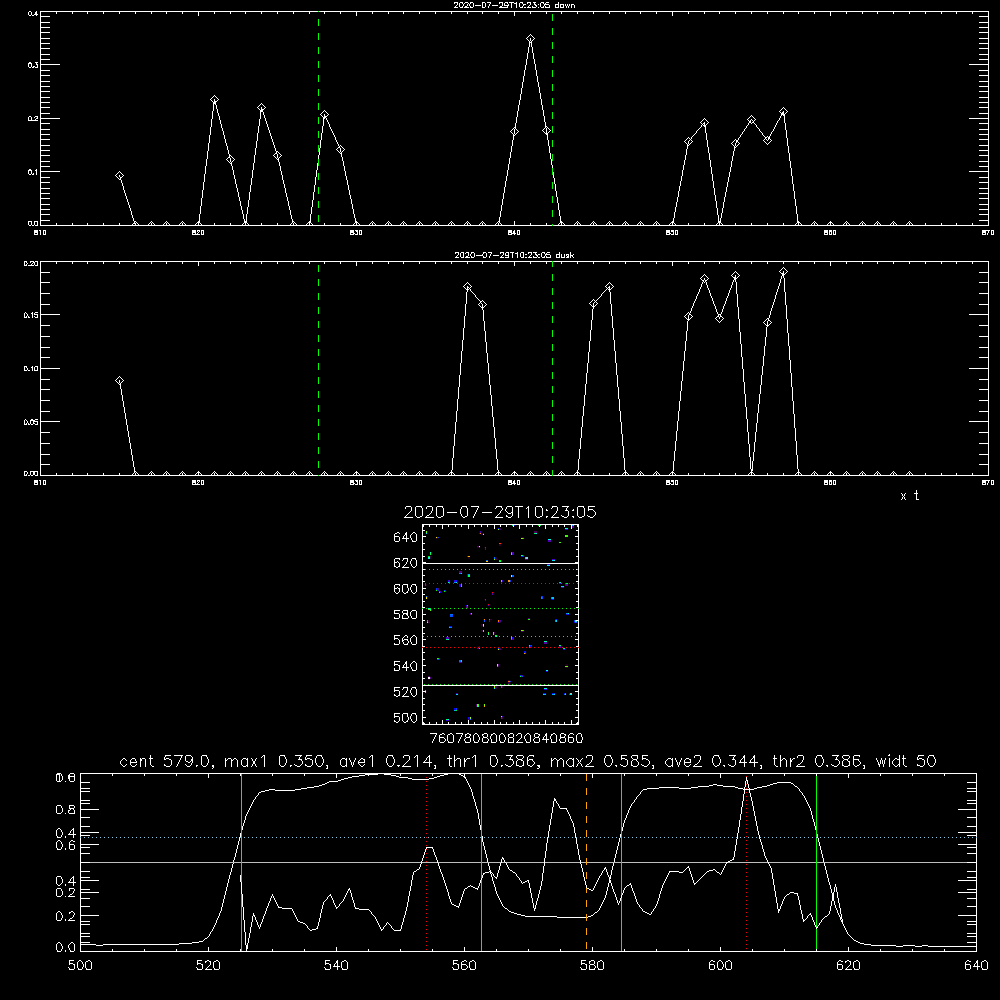1000x1000 pixels.
Task: Click the 640 label on scatter image y-axis
Action: (406, 537)
